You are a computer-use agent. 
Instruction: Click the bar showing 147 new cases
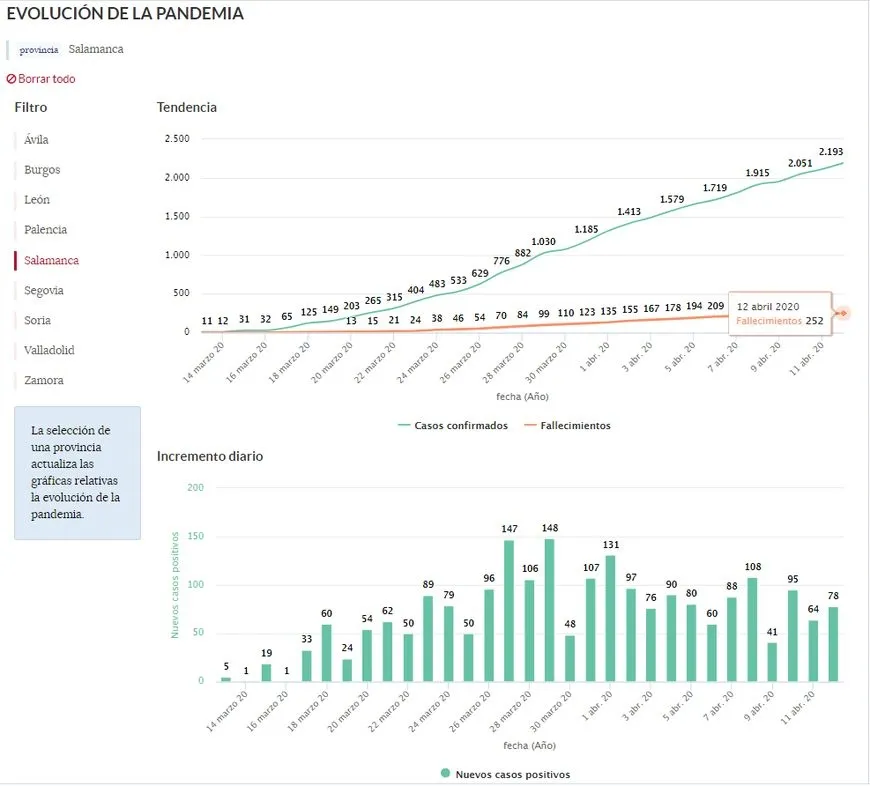click(x=508, y=610)
